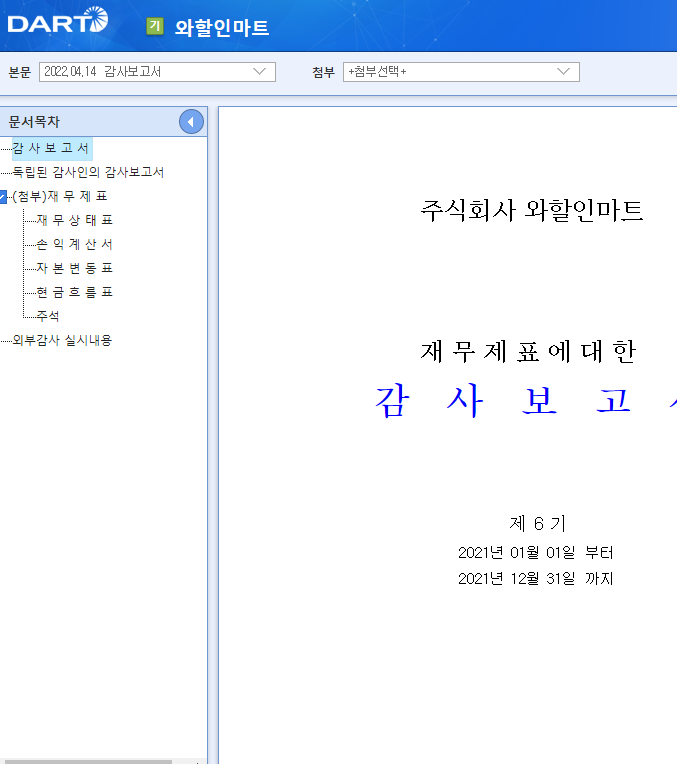The image size is (677, 764).
Task: Click the DART logo
Action: (58, 20)
